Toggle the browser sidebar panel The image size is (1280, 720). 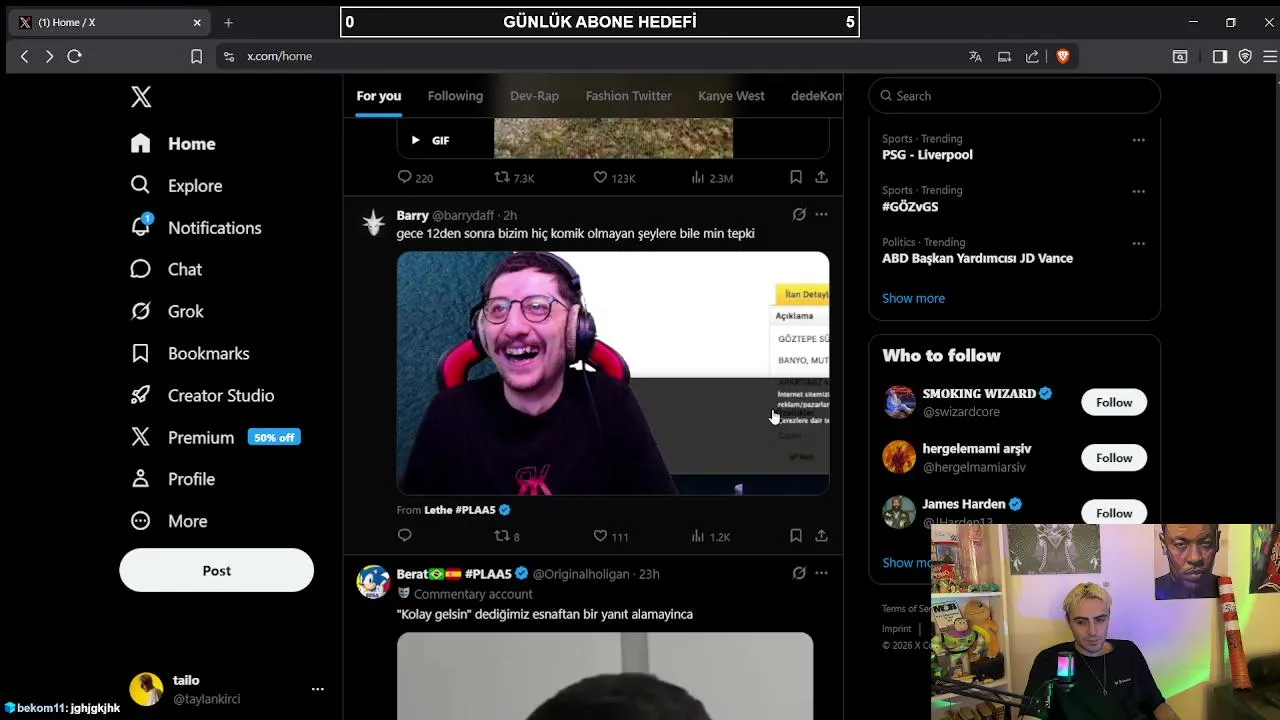[1220, 57]
